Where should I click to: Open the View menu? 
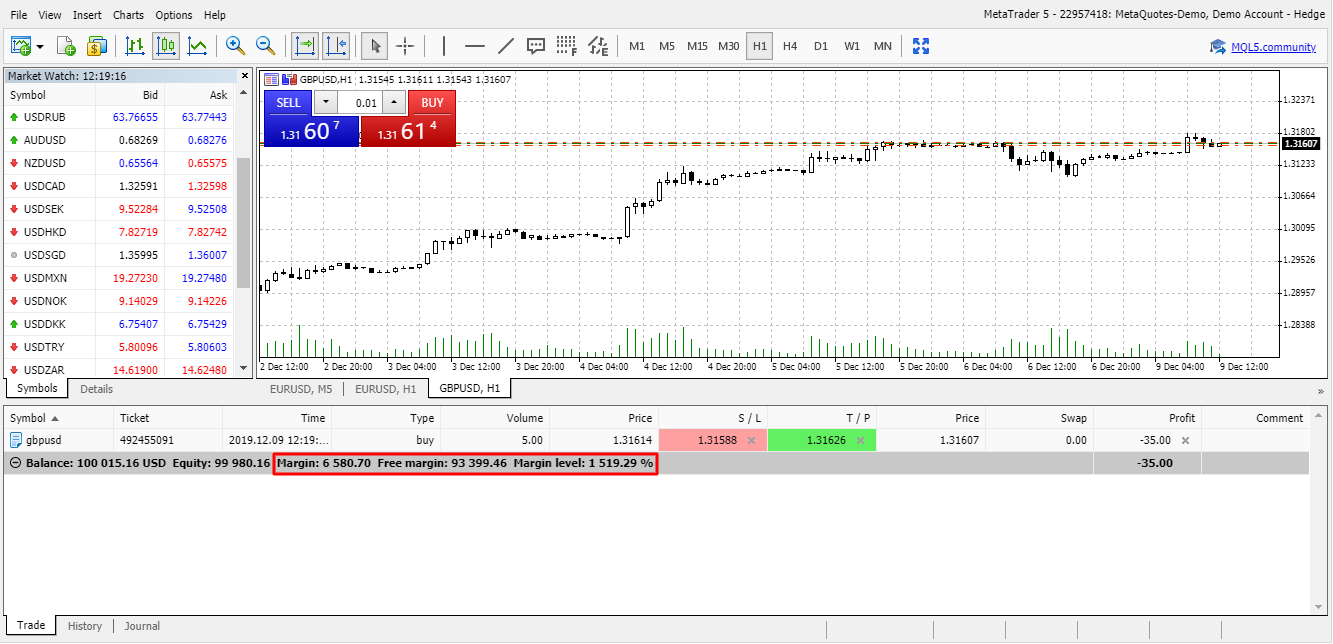[50, 15]
